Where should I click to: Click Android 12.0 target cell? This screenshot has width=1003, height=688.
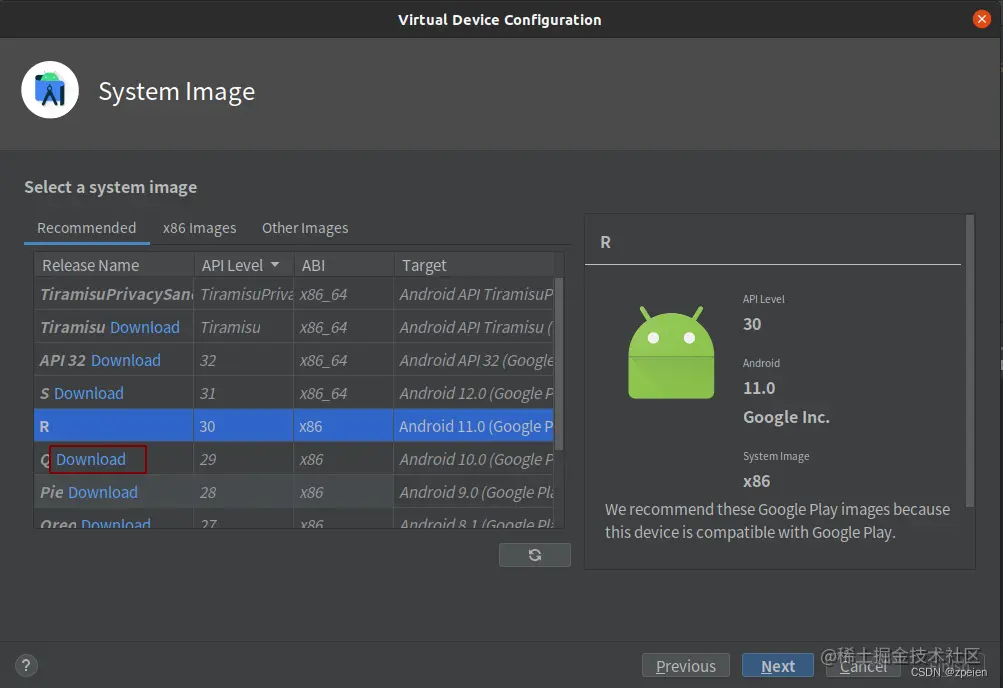[x=474, y=393]
